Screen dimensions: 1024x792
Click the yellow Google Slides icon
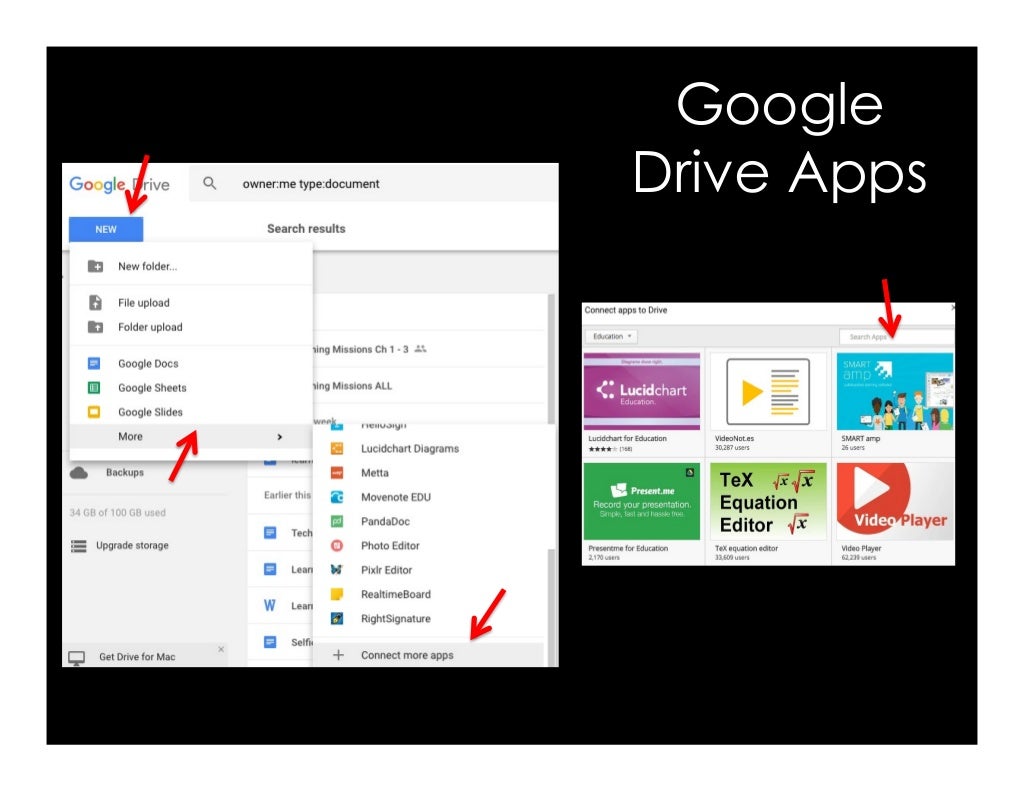coord(94,412)
